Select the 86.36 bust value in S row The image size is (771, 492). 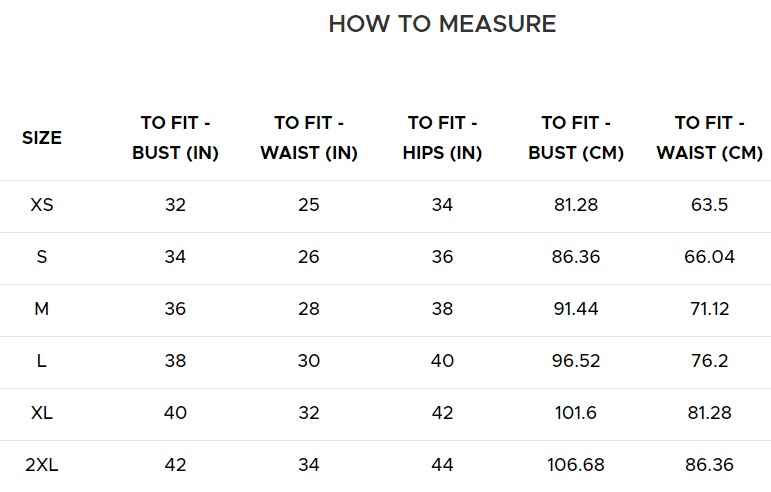click(575, 257)
